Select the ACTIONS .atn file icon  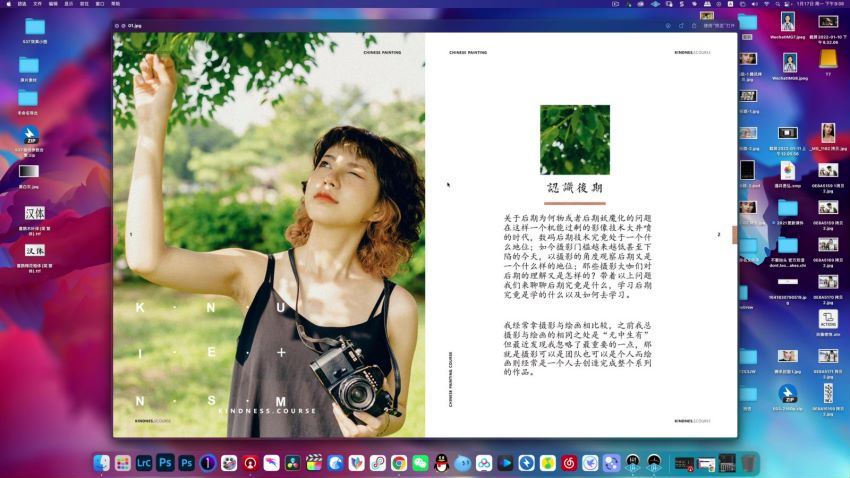[828, 319]
